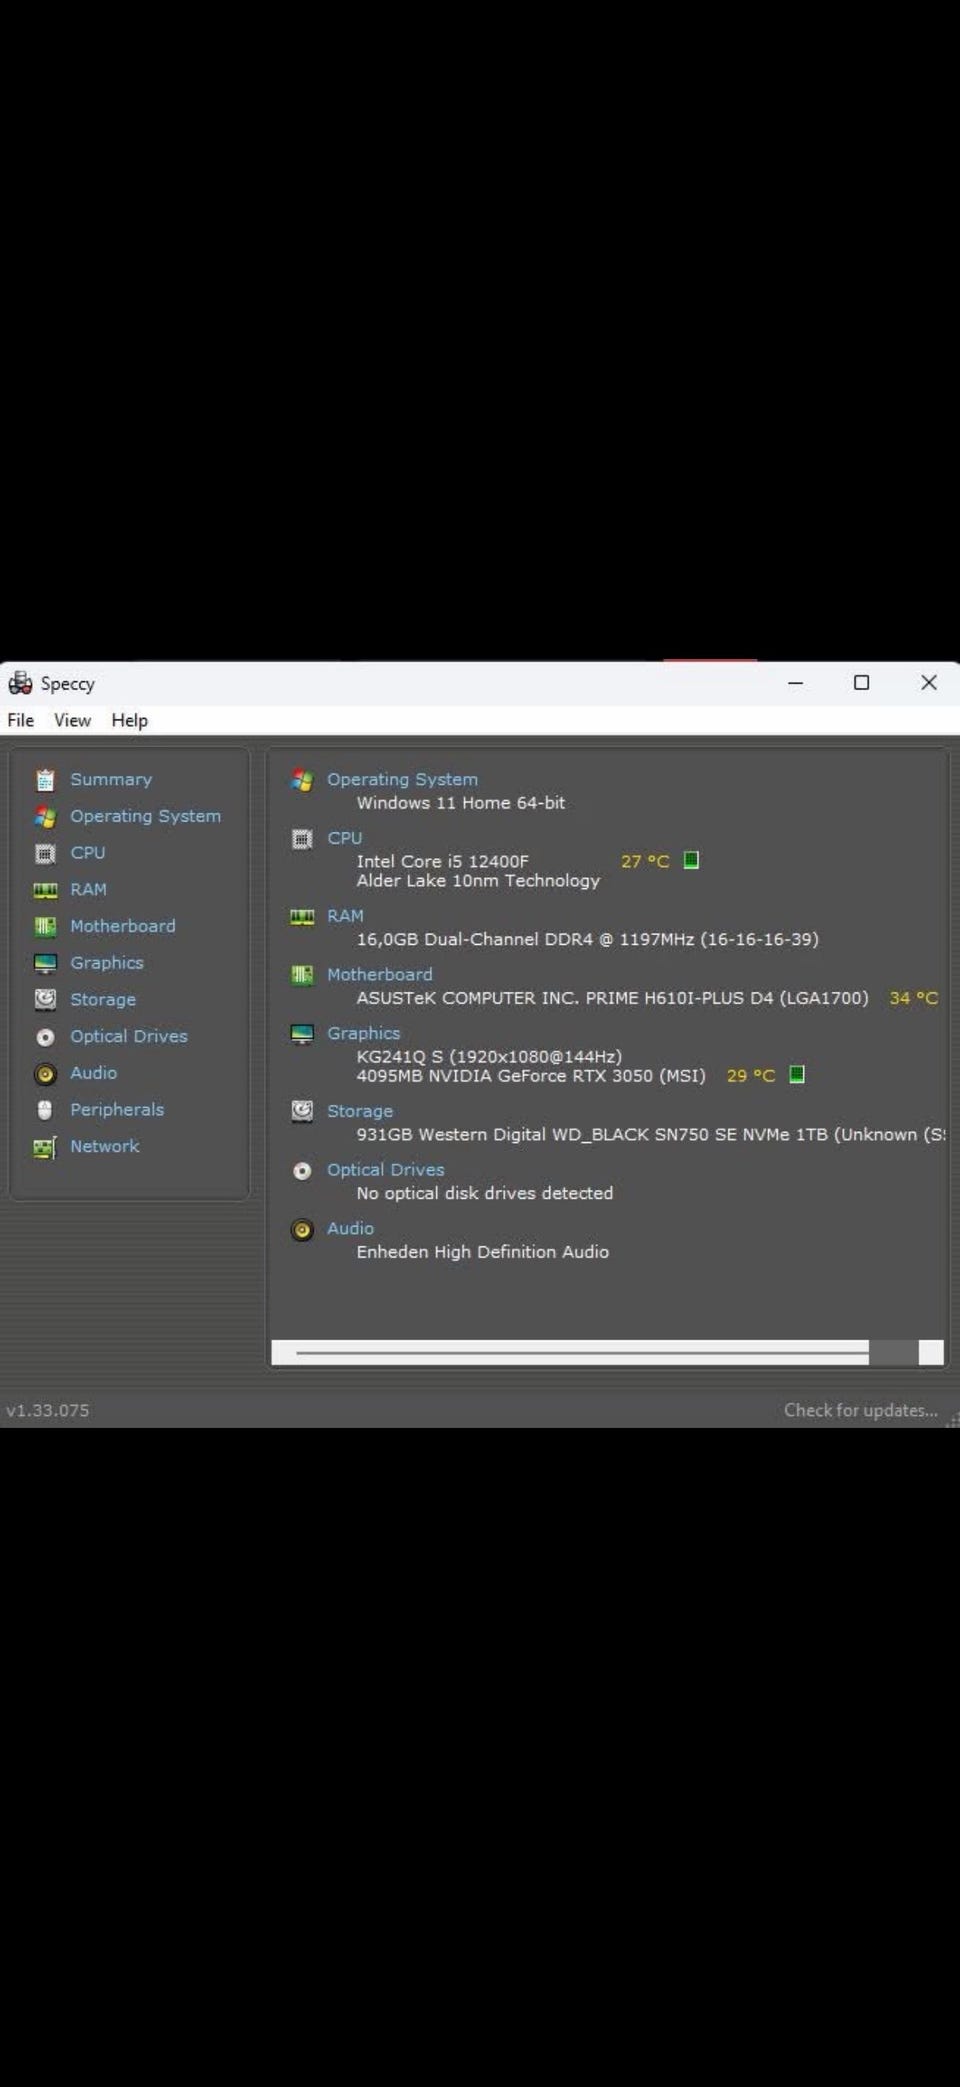Click the Audio speaker icon in sidebar
Viewport: 960px width, 2087px height.
tap(45, 1074)
